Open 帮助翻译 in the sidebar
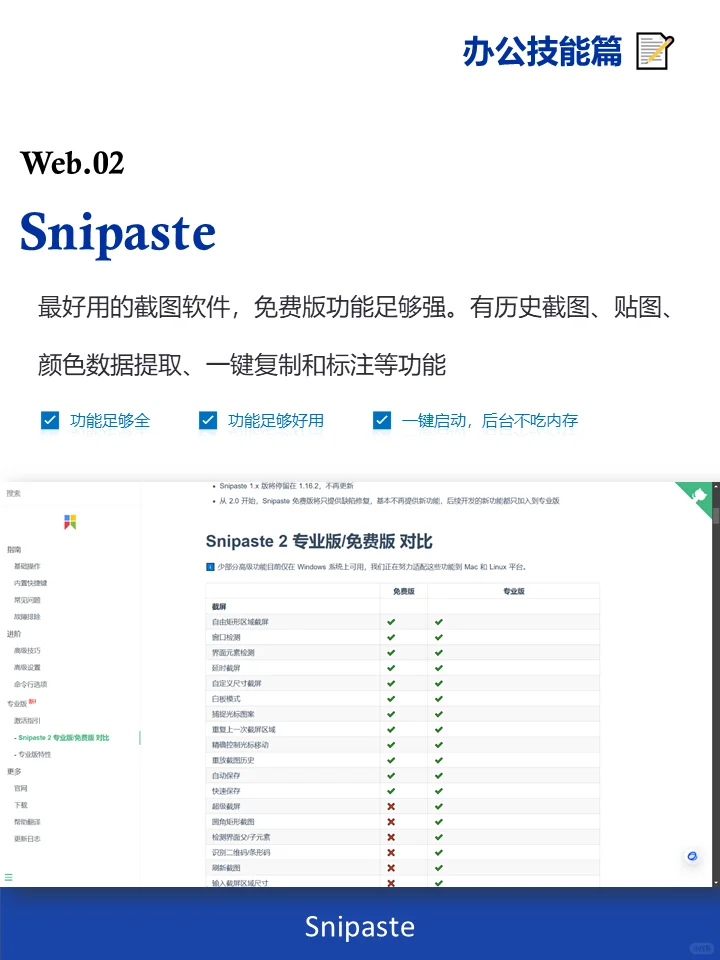The image size is (720, 960). click(28, 822)
